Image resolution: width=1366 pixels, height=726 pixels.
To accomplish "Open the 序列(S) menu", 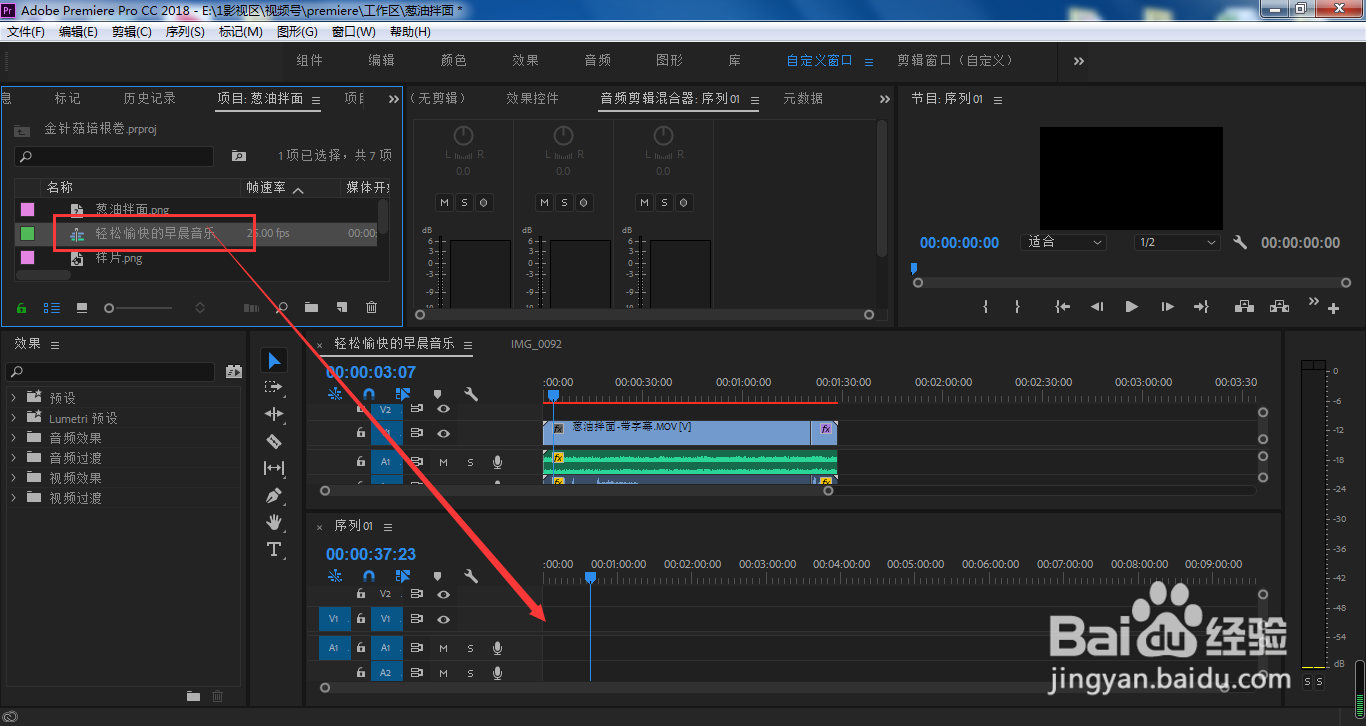I will [185, 32].
